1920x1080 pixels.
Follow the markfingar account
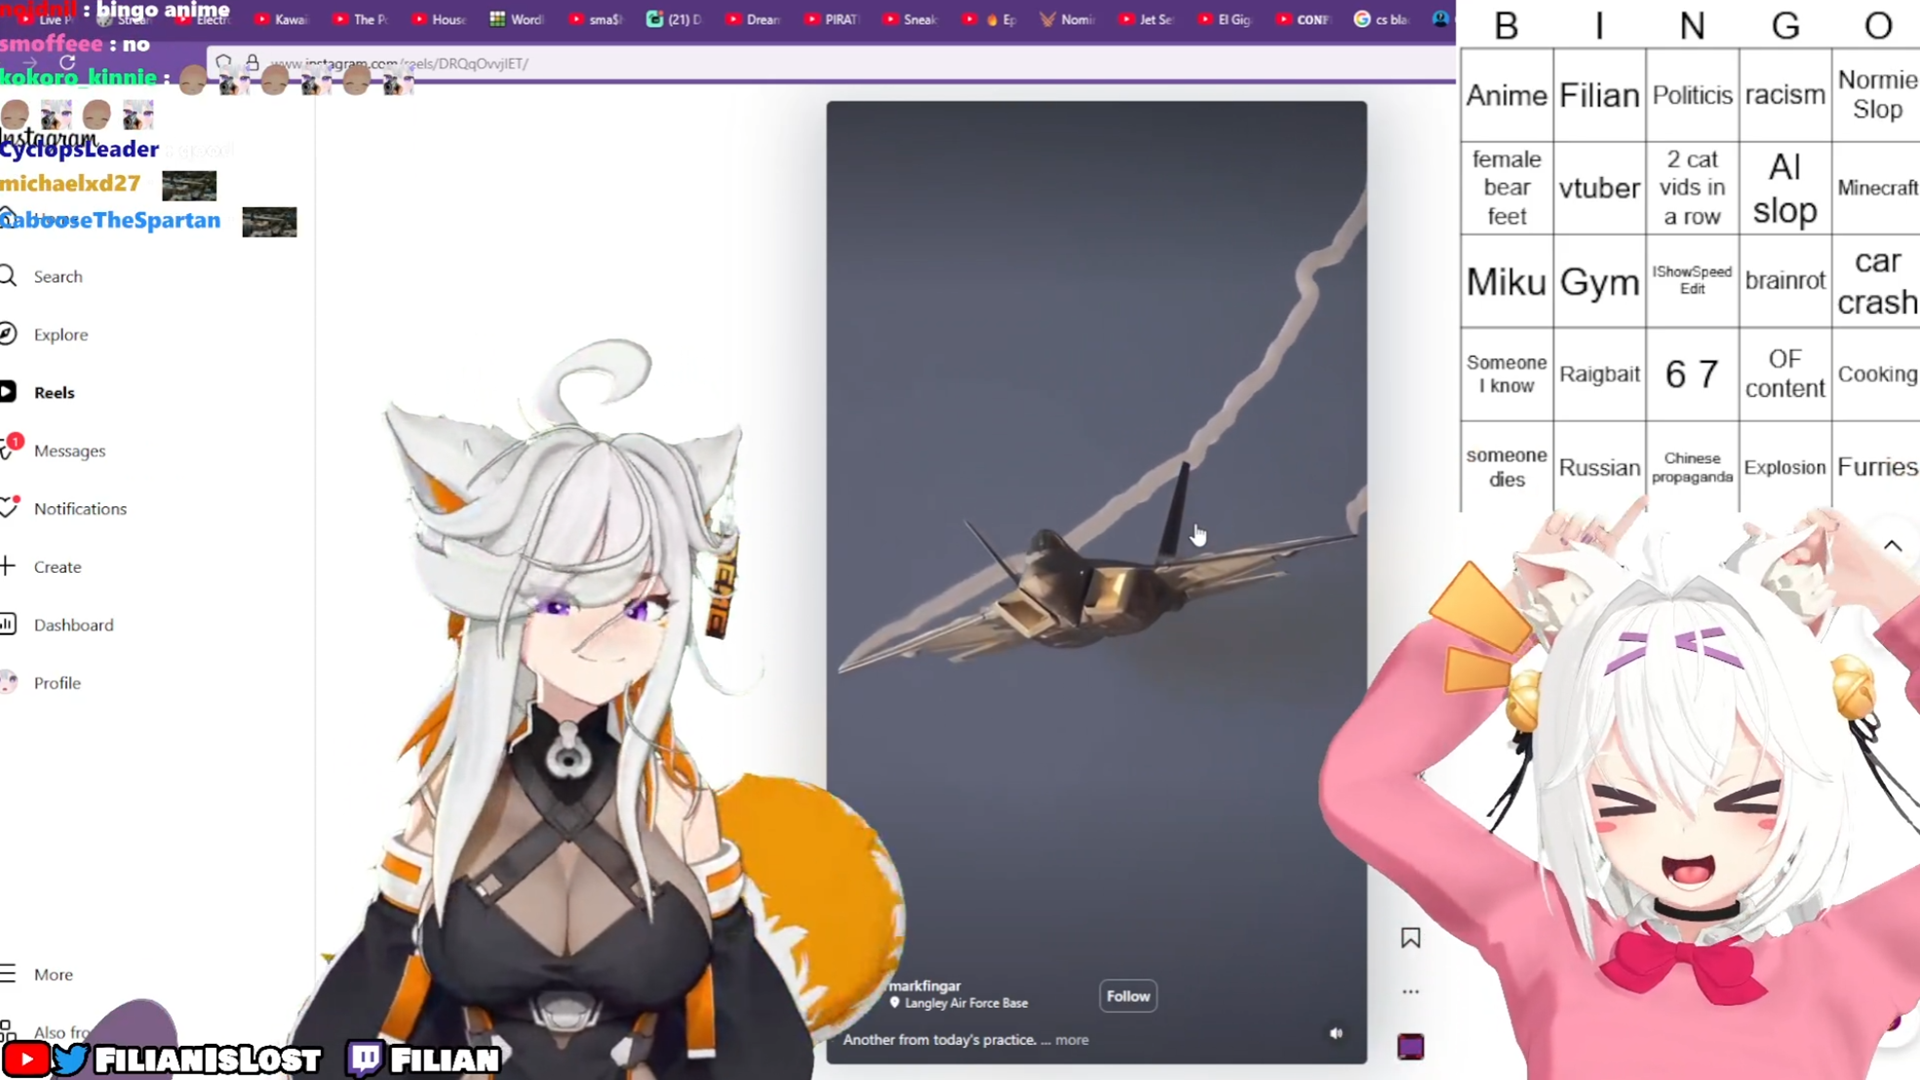(1128, 996)
